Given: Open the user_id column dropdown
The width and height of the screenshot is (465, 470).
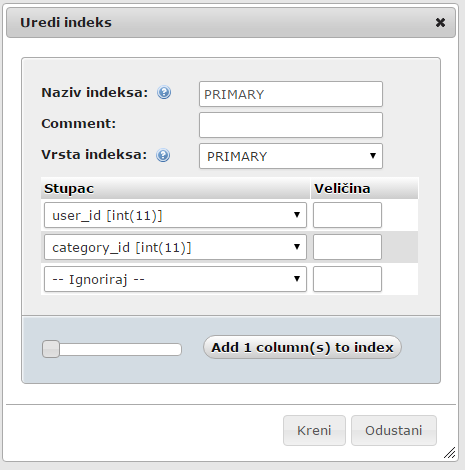Looking at the screenshot, I should coord(175,215).
